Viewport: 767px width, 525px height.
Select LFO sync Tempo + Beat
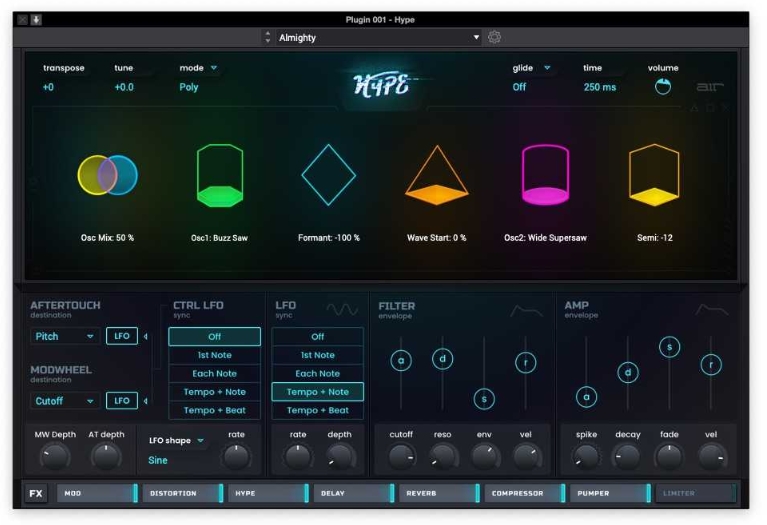(x=317, y=410)
